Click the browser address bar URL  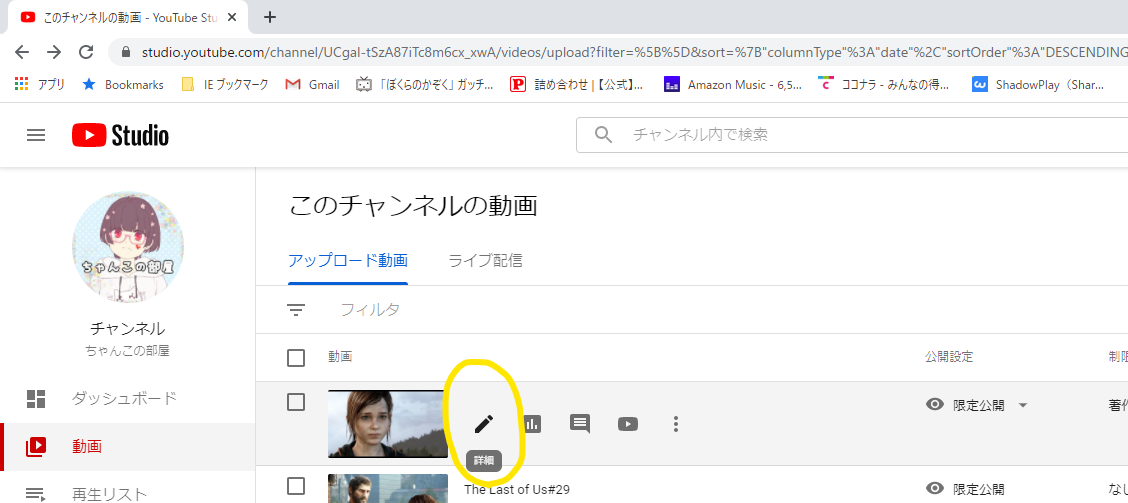point(633,52)
